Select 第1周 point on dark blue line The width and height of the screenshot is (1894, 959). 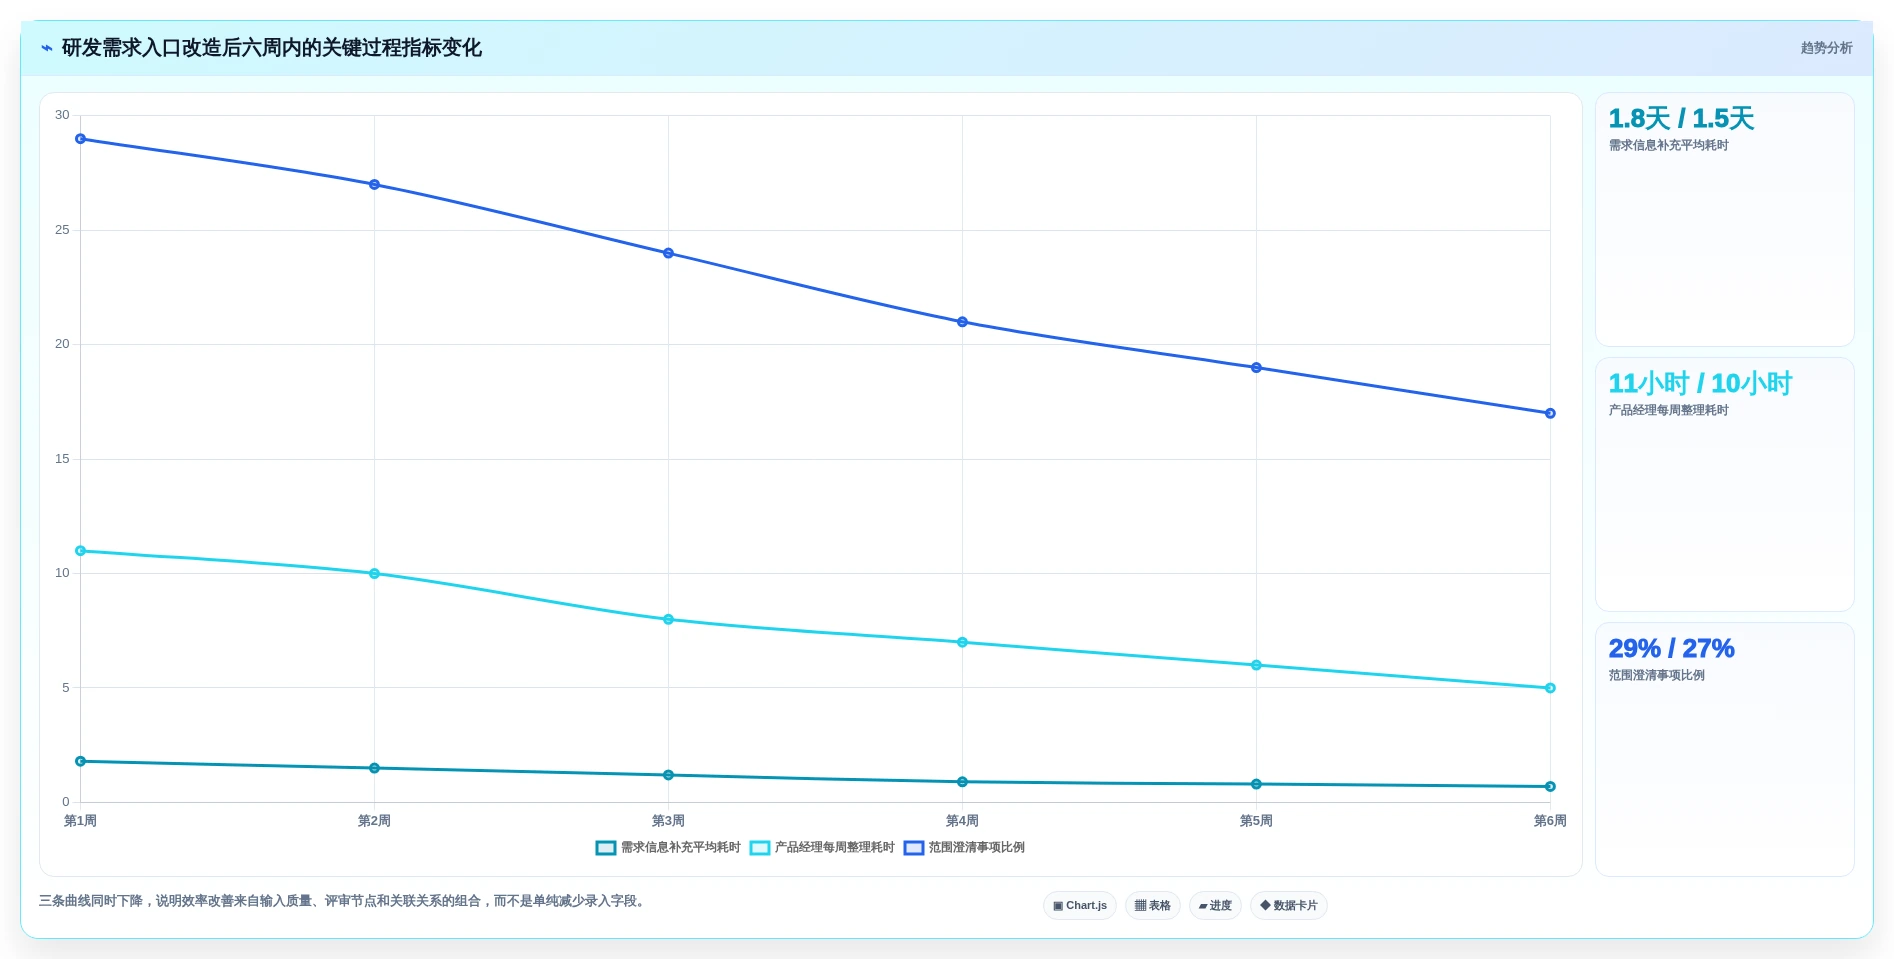click(x=81, y=139)
